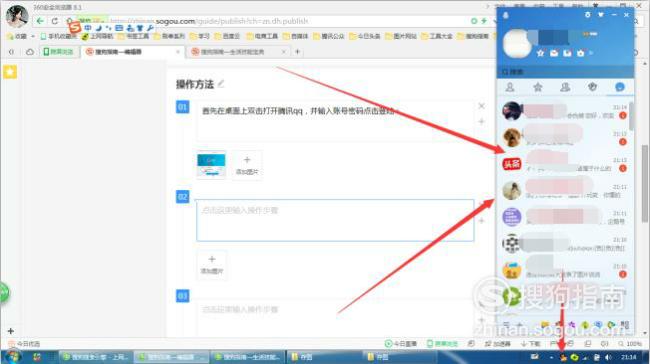This screenshot has width=650, height=364.
Task: Open the green mobile pinned tab
Action: [58, 52]
